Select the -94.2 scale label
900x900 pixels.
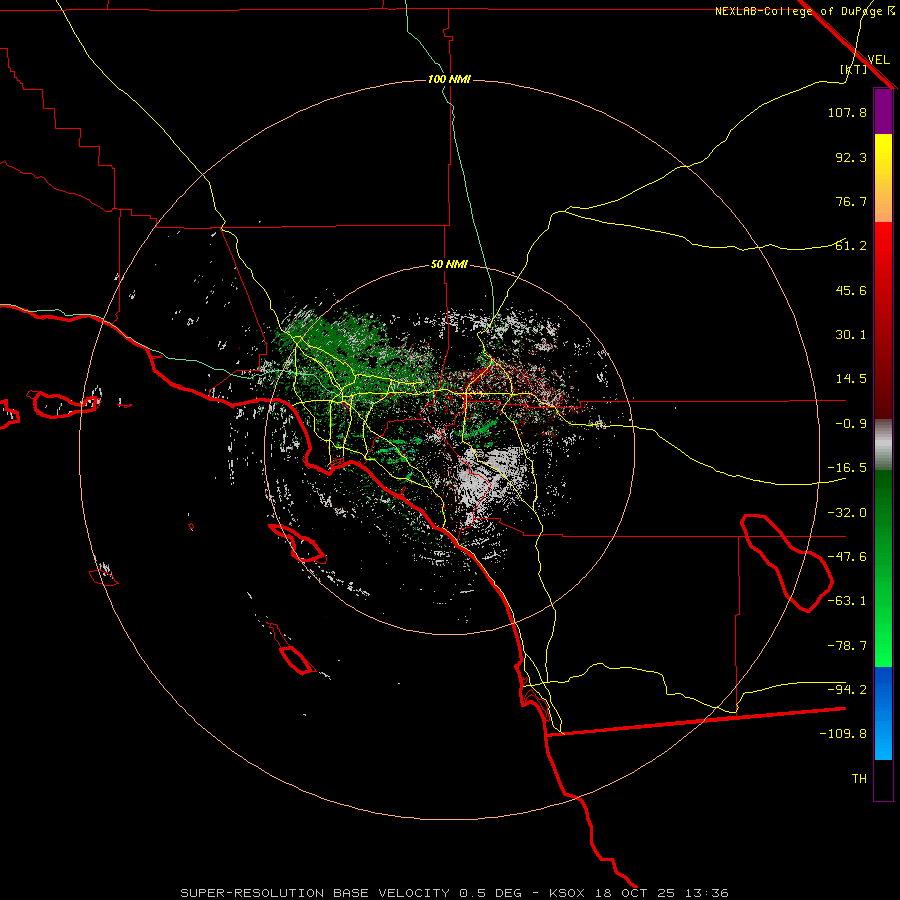pyautogui.click(x=847, y=690)
